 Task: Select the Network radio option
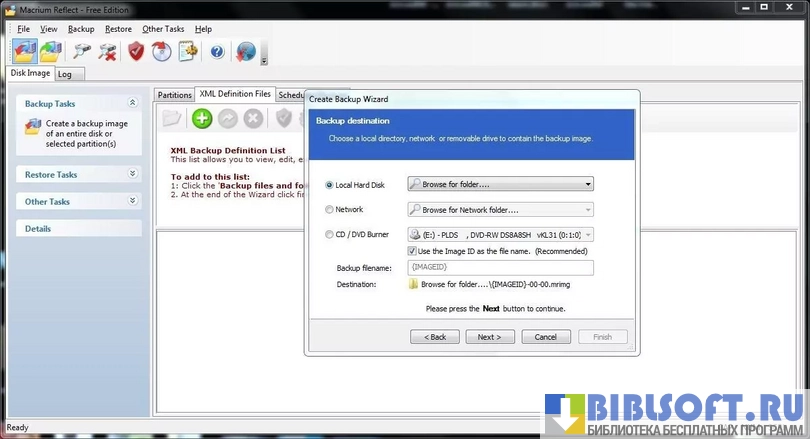click(330, 210)
